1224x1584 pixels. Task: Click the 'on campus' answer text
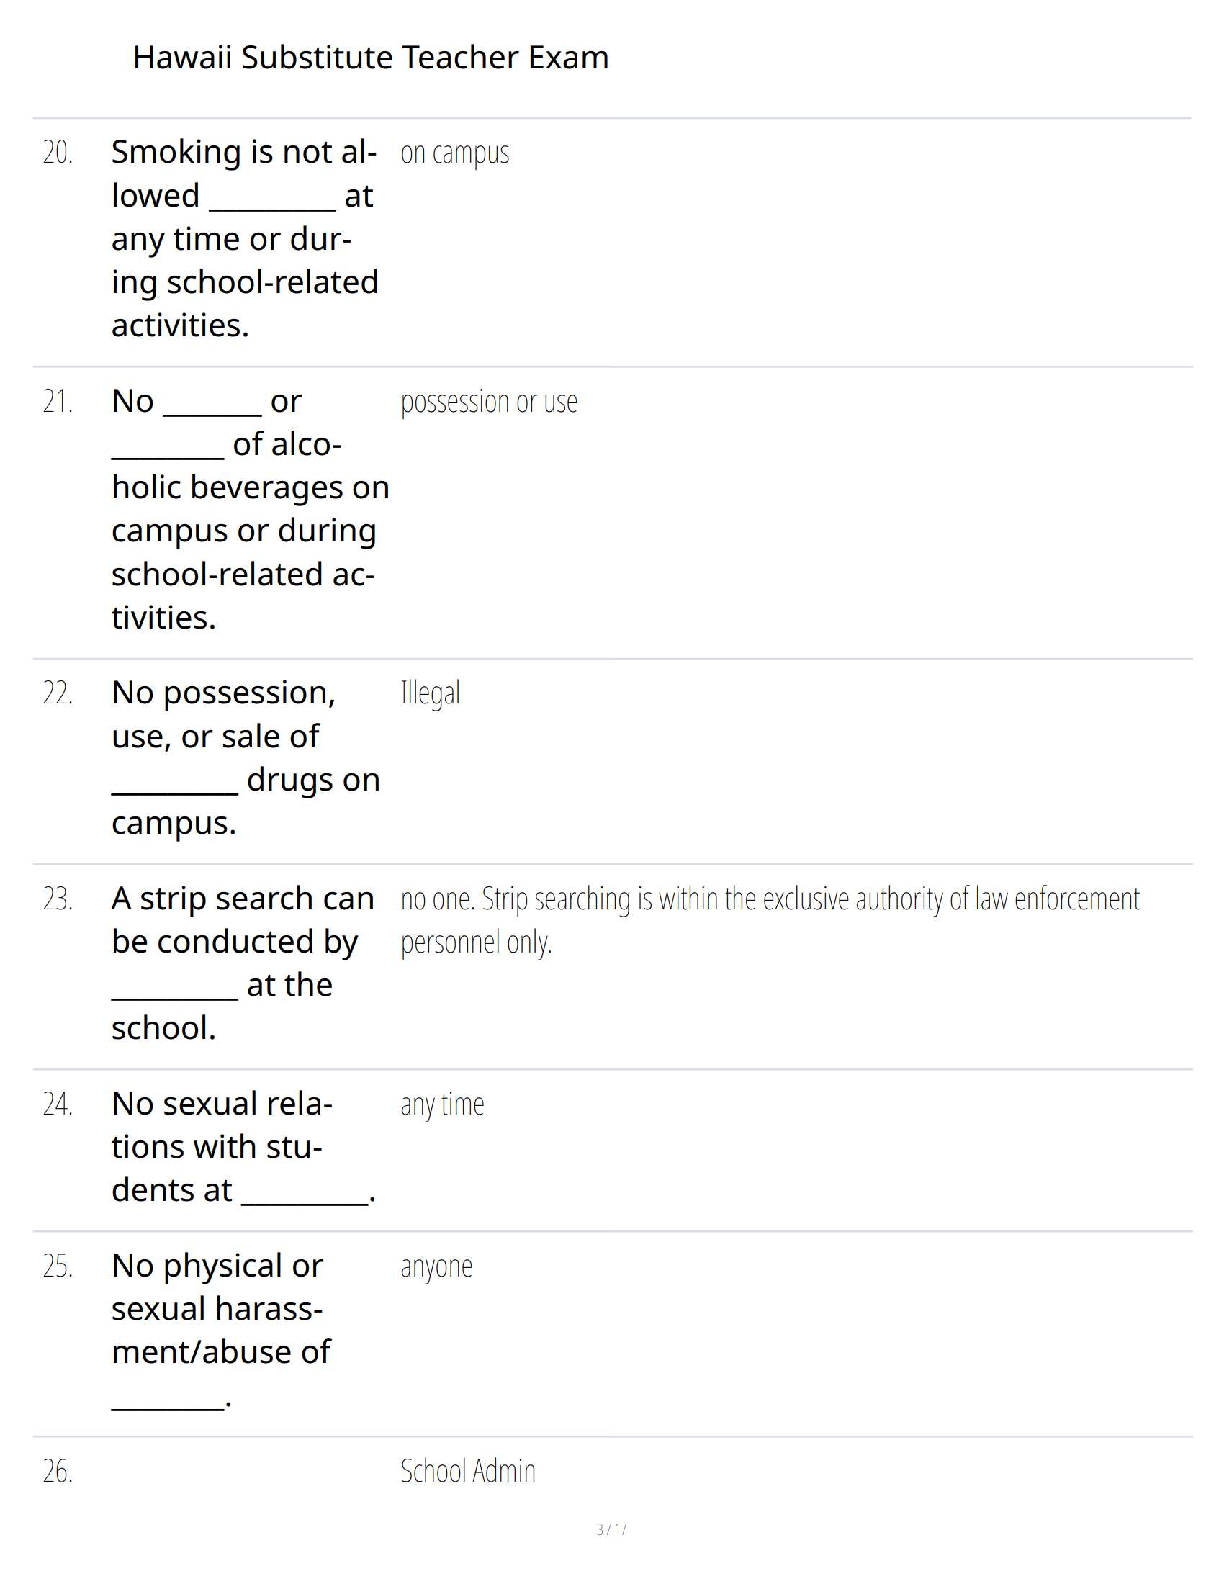455,153
